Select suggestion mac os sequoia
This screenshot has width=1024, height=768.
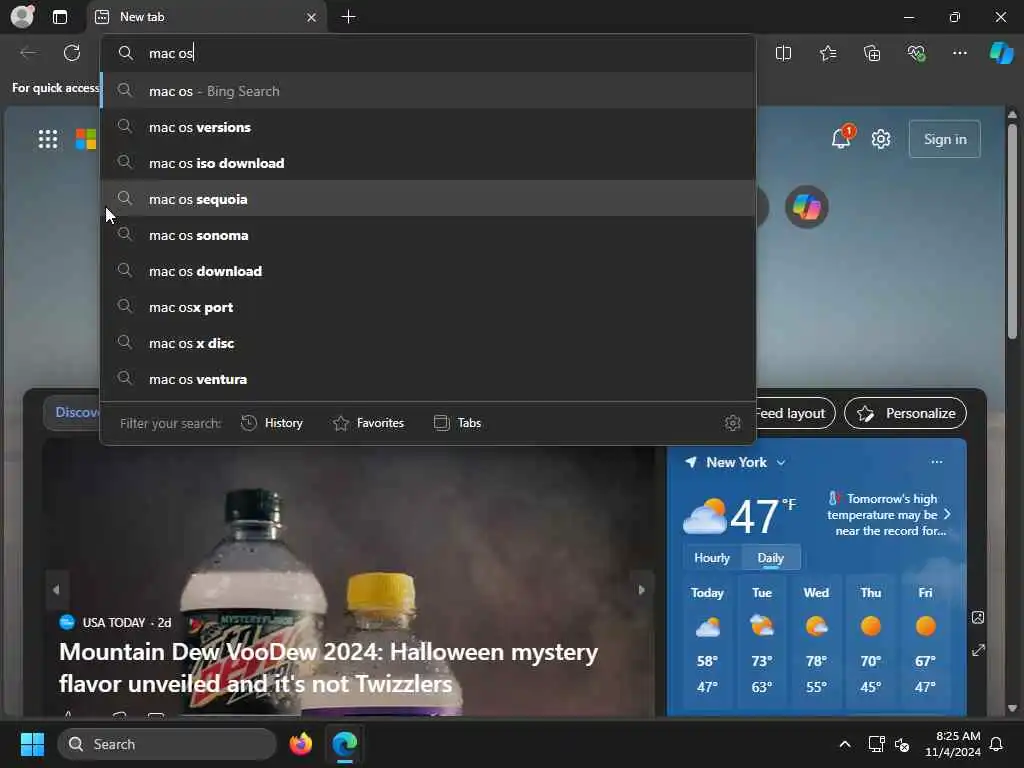(428, 199)
